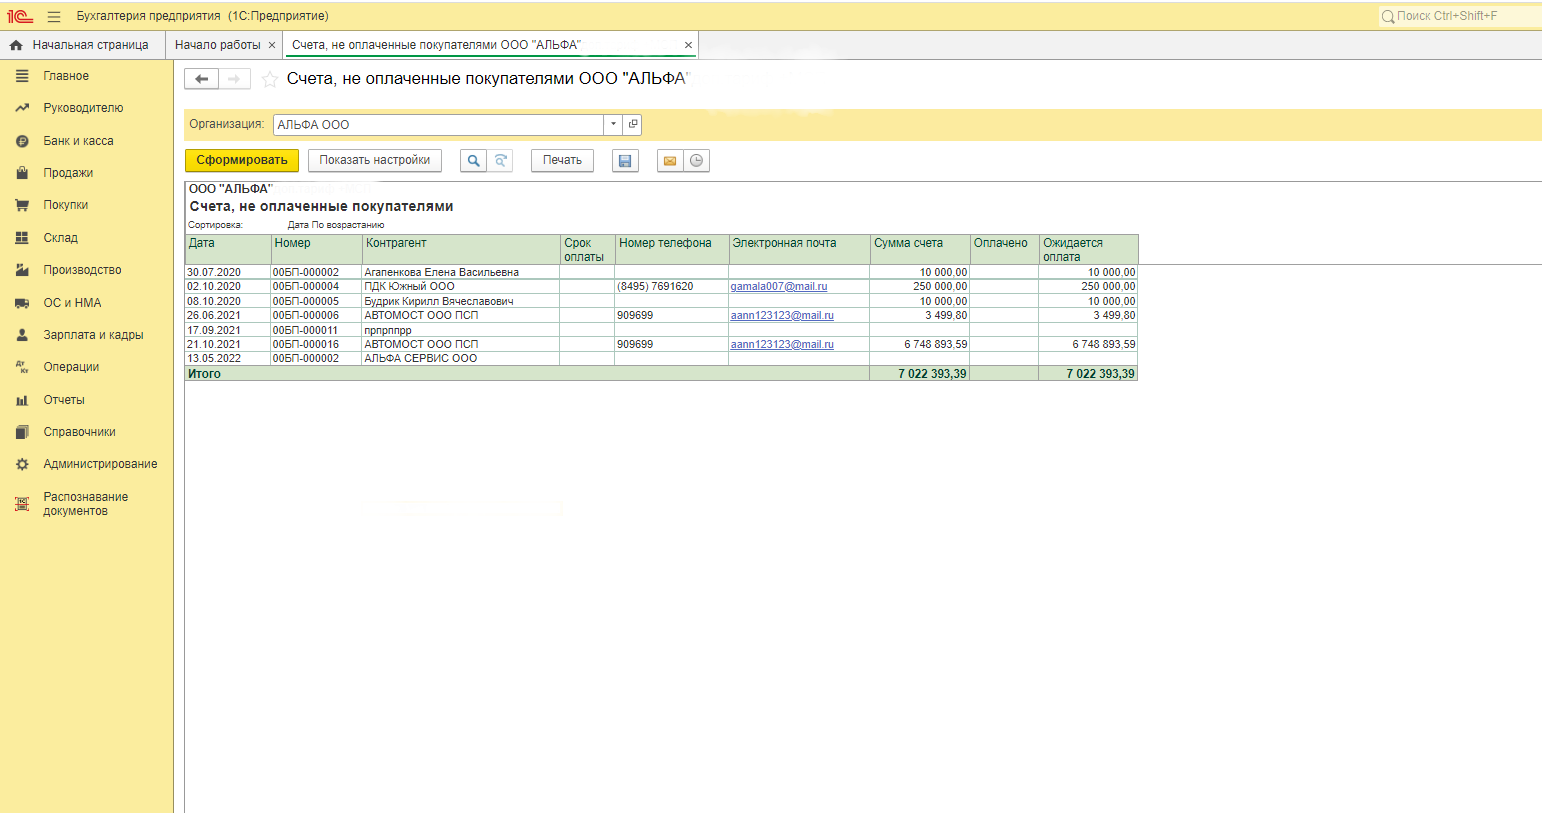Screen dimensions: 1542x813
Task: Click the find-next icon beside the magnifier
Action: [x=500, y=160]
